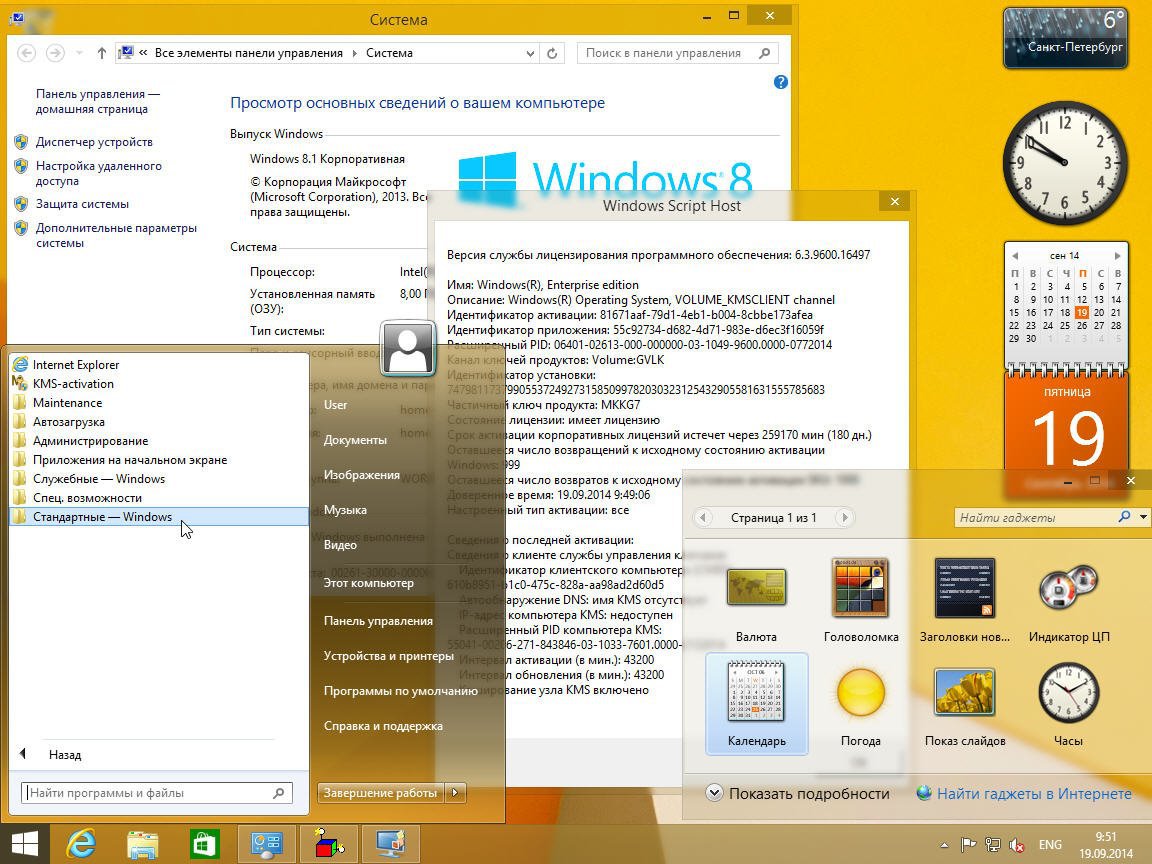Screen dimensions: 1152x864
Task: Open gadget search dropdown arrow
Action: [1143, 517]
